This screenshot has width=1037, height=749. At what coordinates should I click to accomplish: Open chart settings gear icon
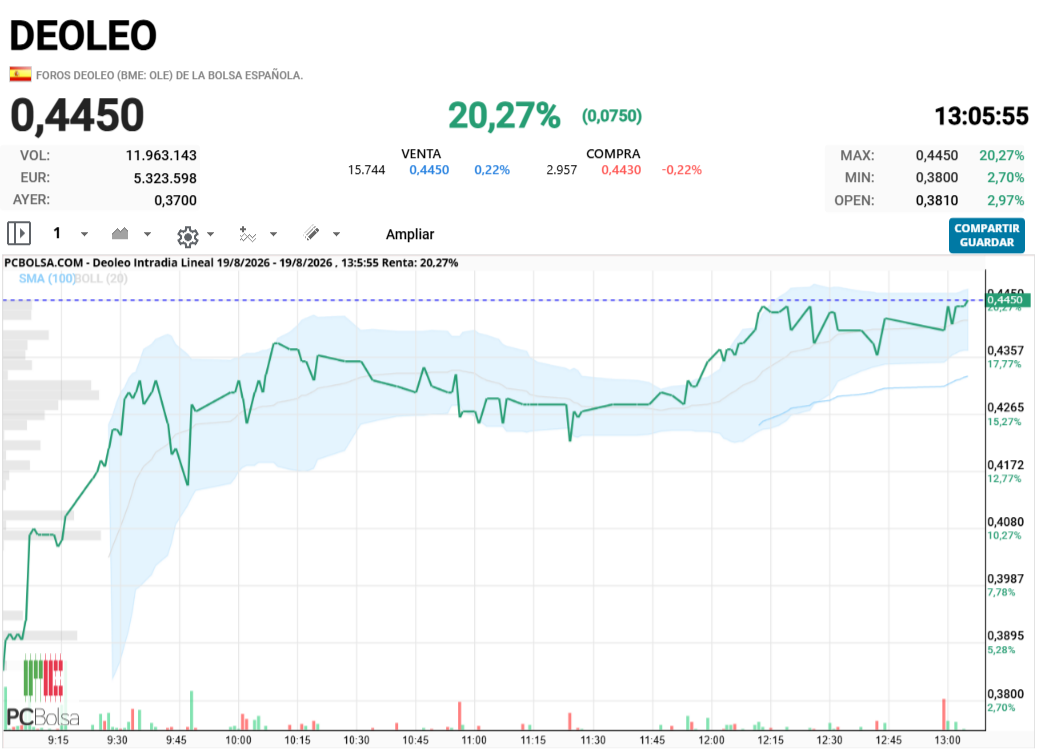click(188, 236)
